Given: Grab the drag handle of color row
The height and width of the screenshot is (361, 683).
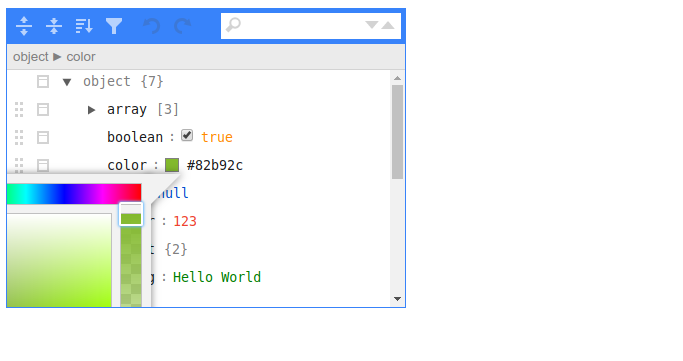Looking at the screenshot, I should (19, 165).
